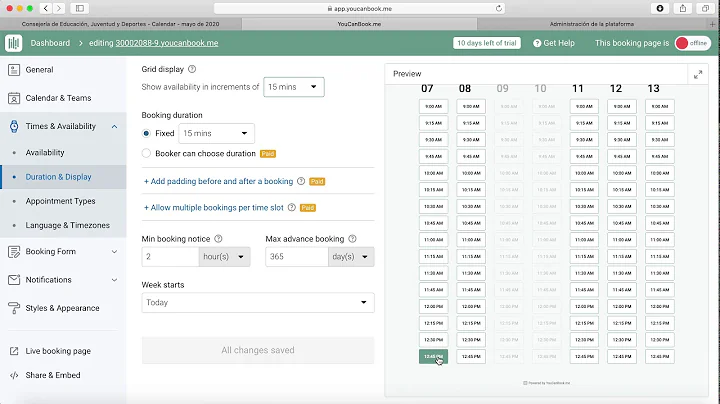Click the YouCanBook.me logo icon

[x=14, y=43]
